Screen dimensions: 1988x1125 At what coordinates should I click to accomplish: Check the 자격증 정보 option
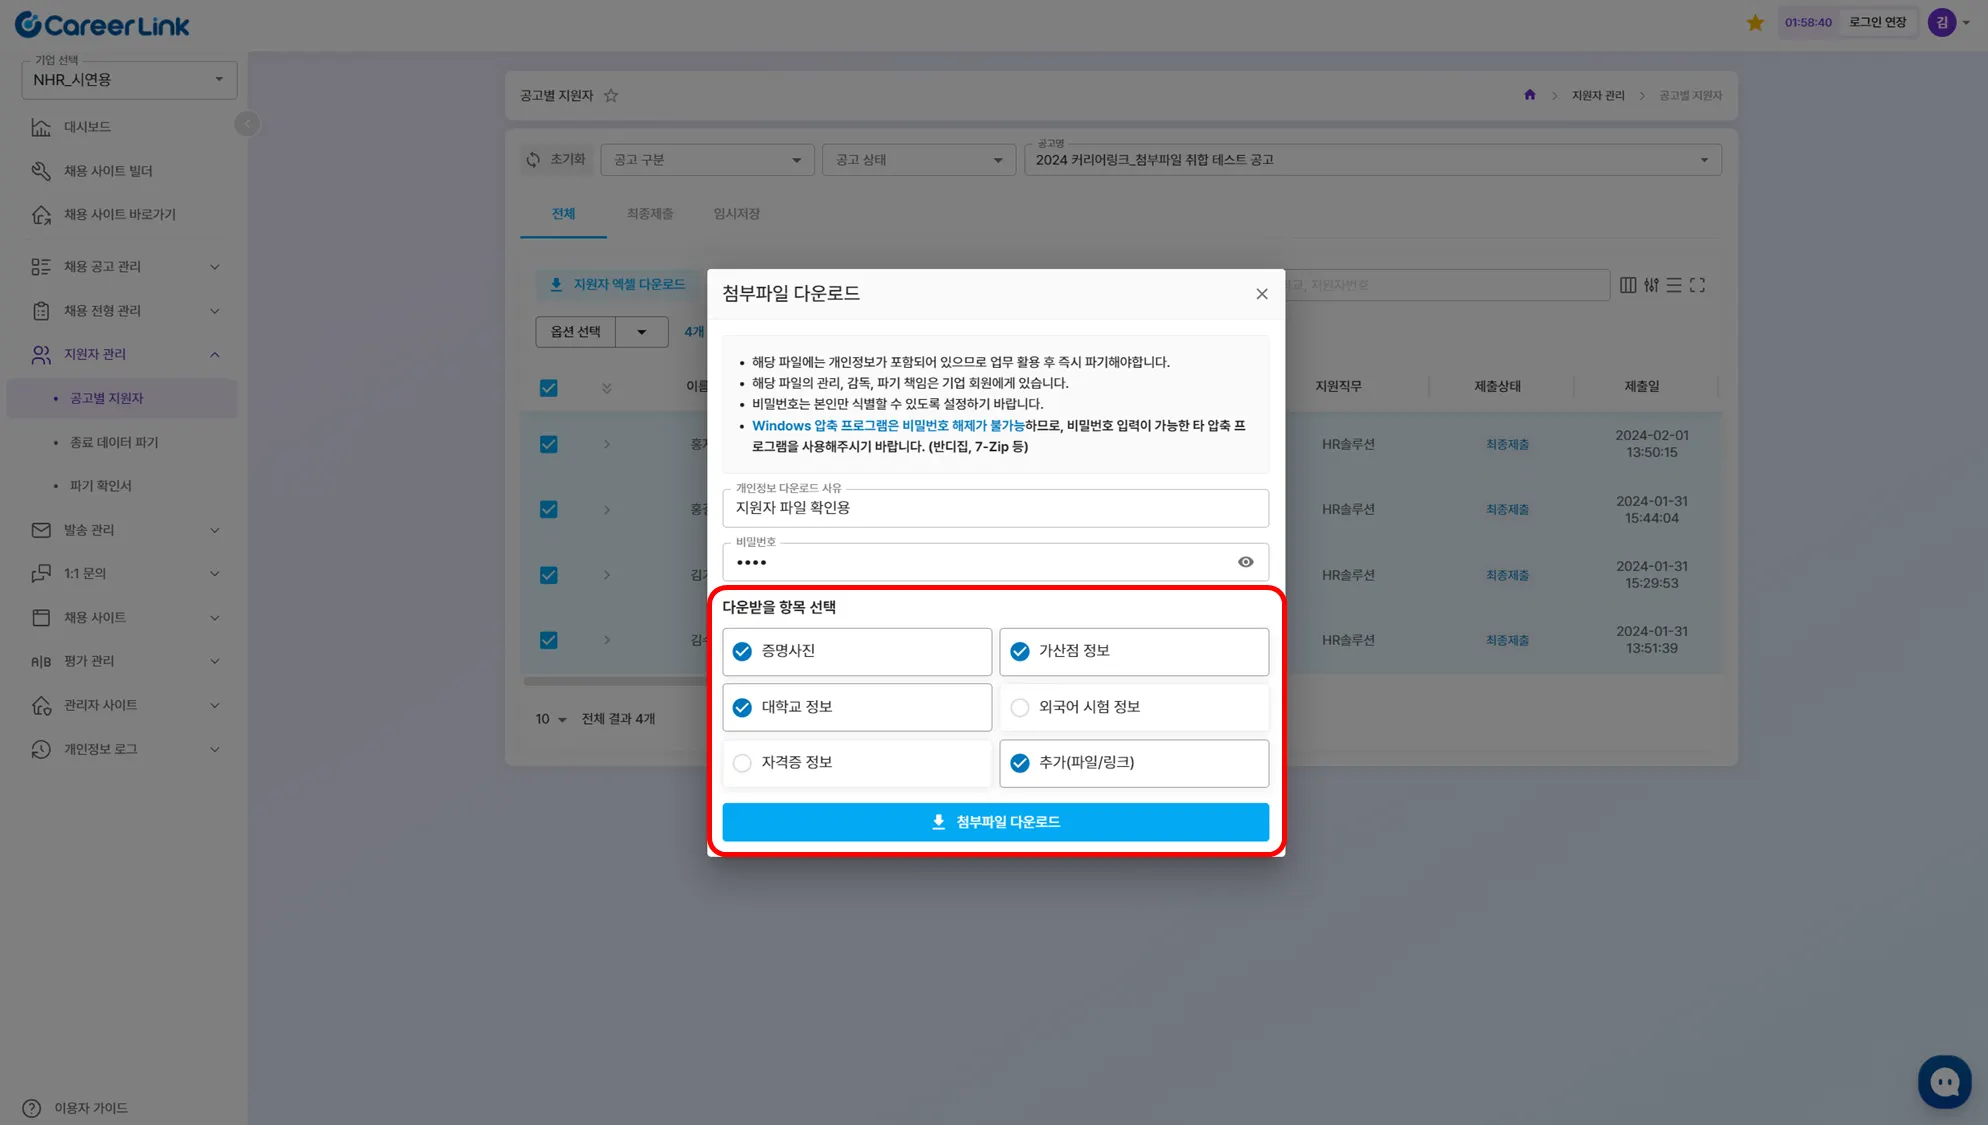[x=742, y=763]
